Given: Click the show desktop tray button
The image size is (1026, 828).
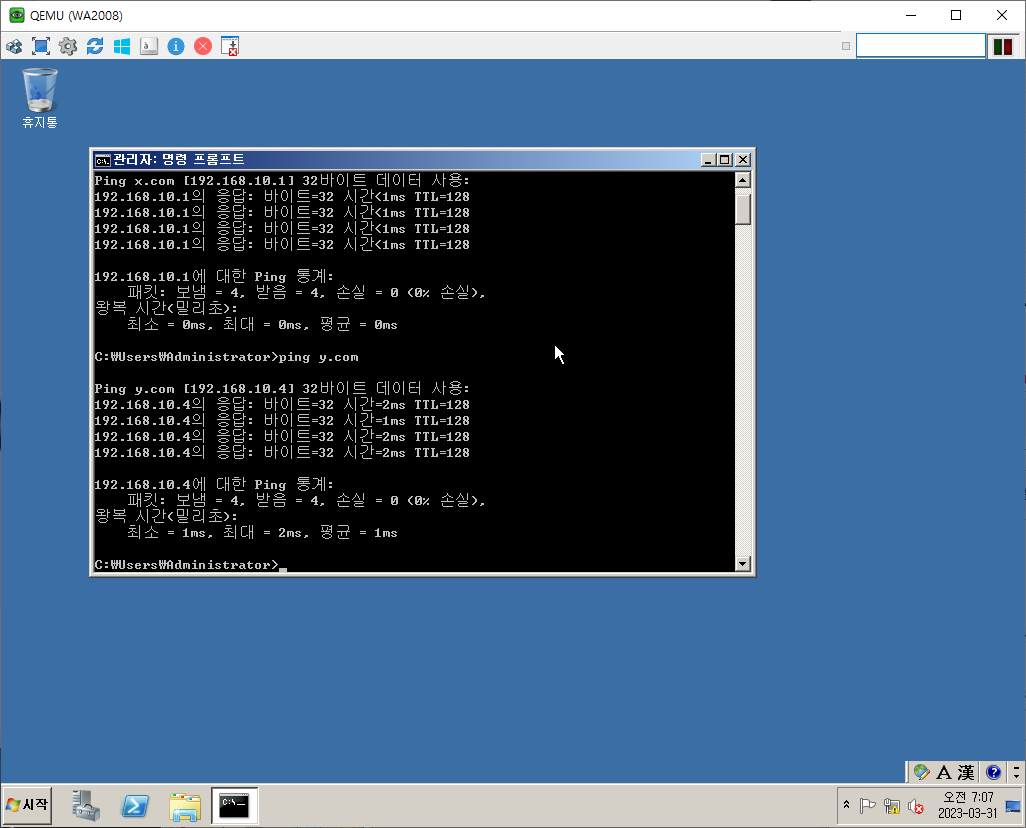Looking at the screenshot, I should point(1013,806).
